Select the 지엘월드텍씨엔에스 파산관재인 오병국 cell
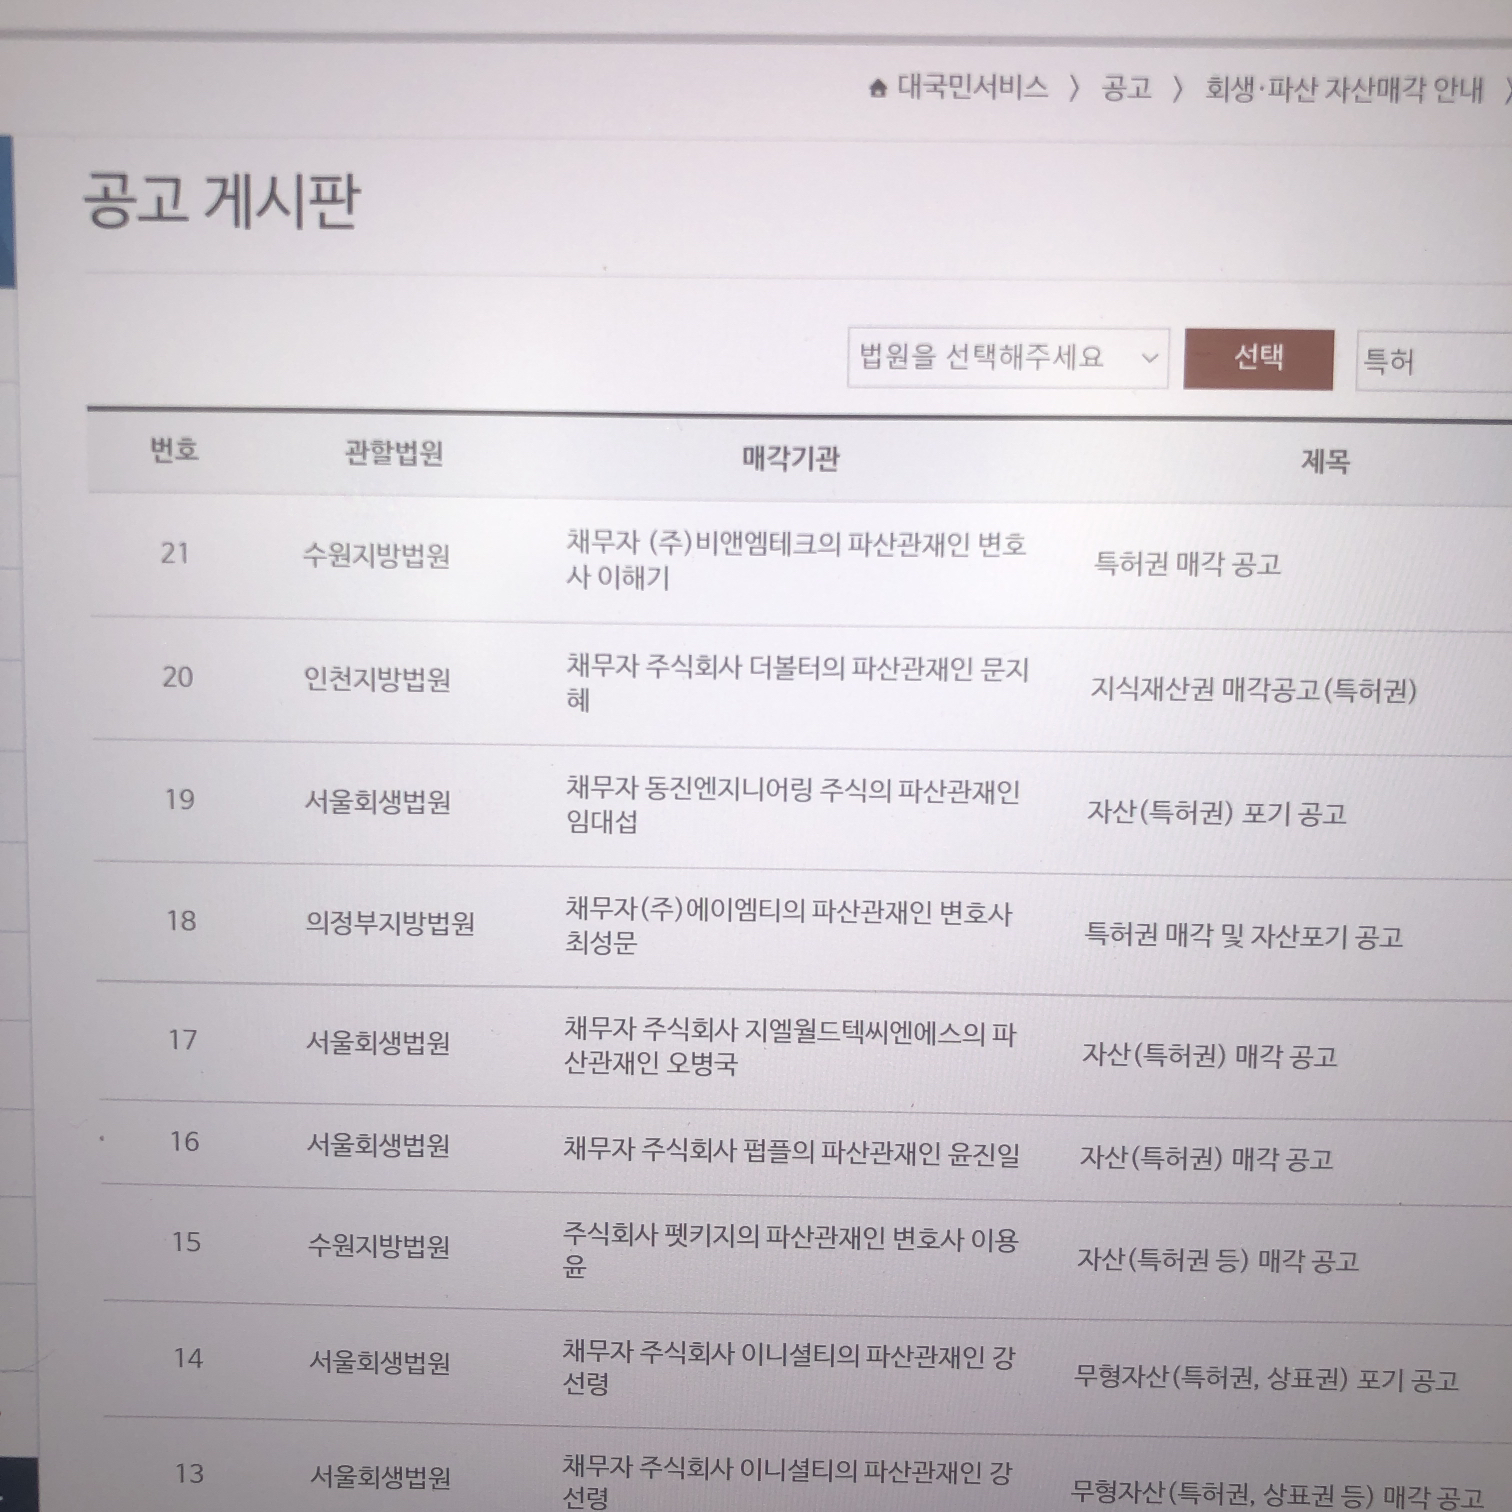Image resolution: width=1512 pixels, height=1512 pixels. pyautogui.click(x=790, y=1045)
